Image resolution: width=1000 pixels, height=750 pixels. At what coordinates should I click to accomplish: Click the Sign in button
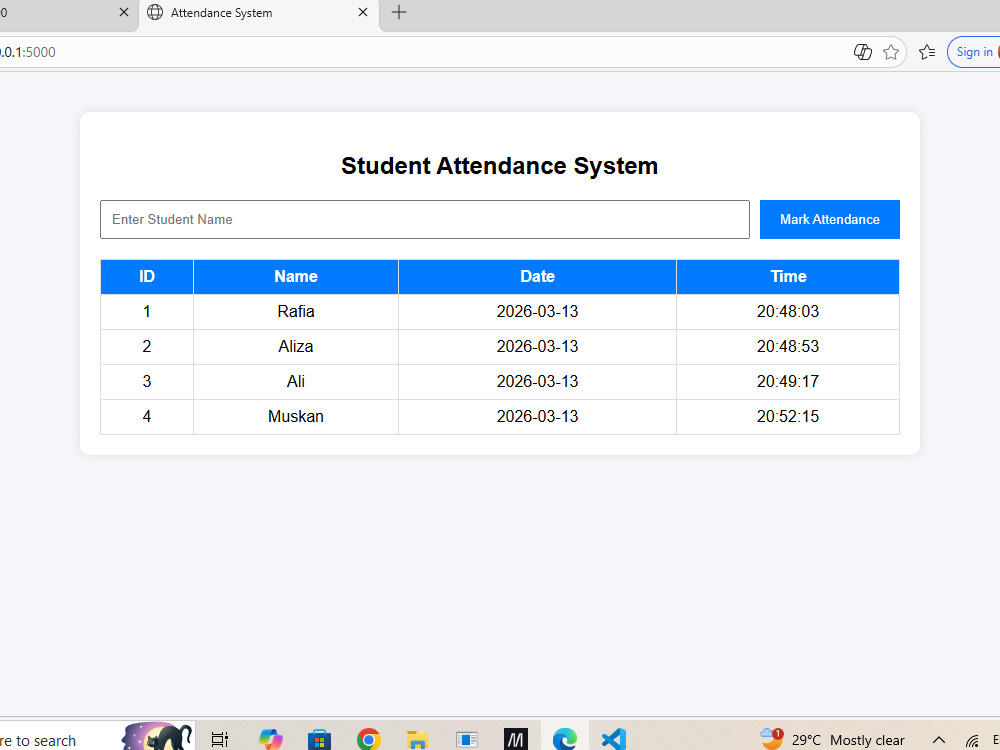(x=974, y=52)
